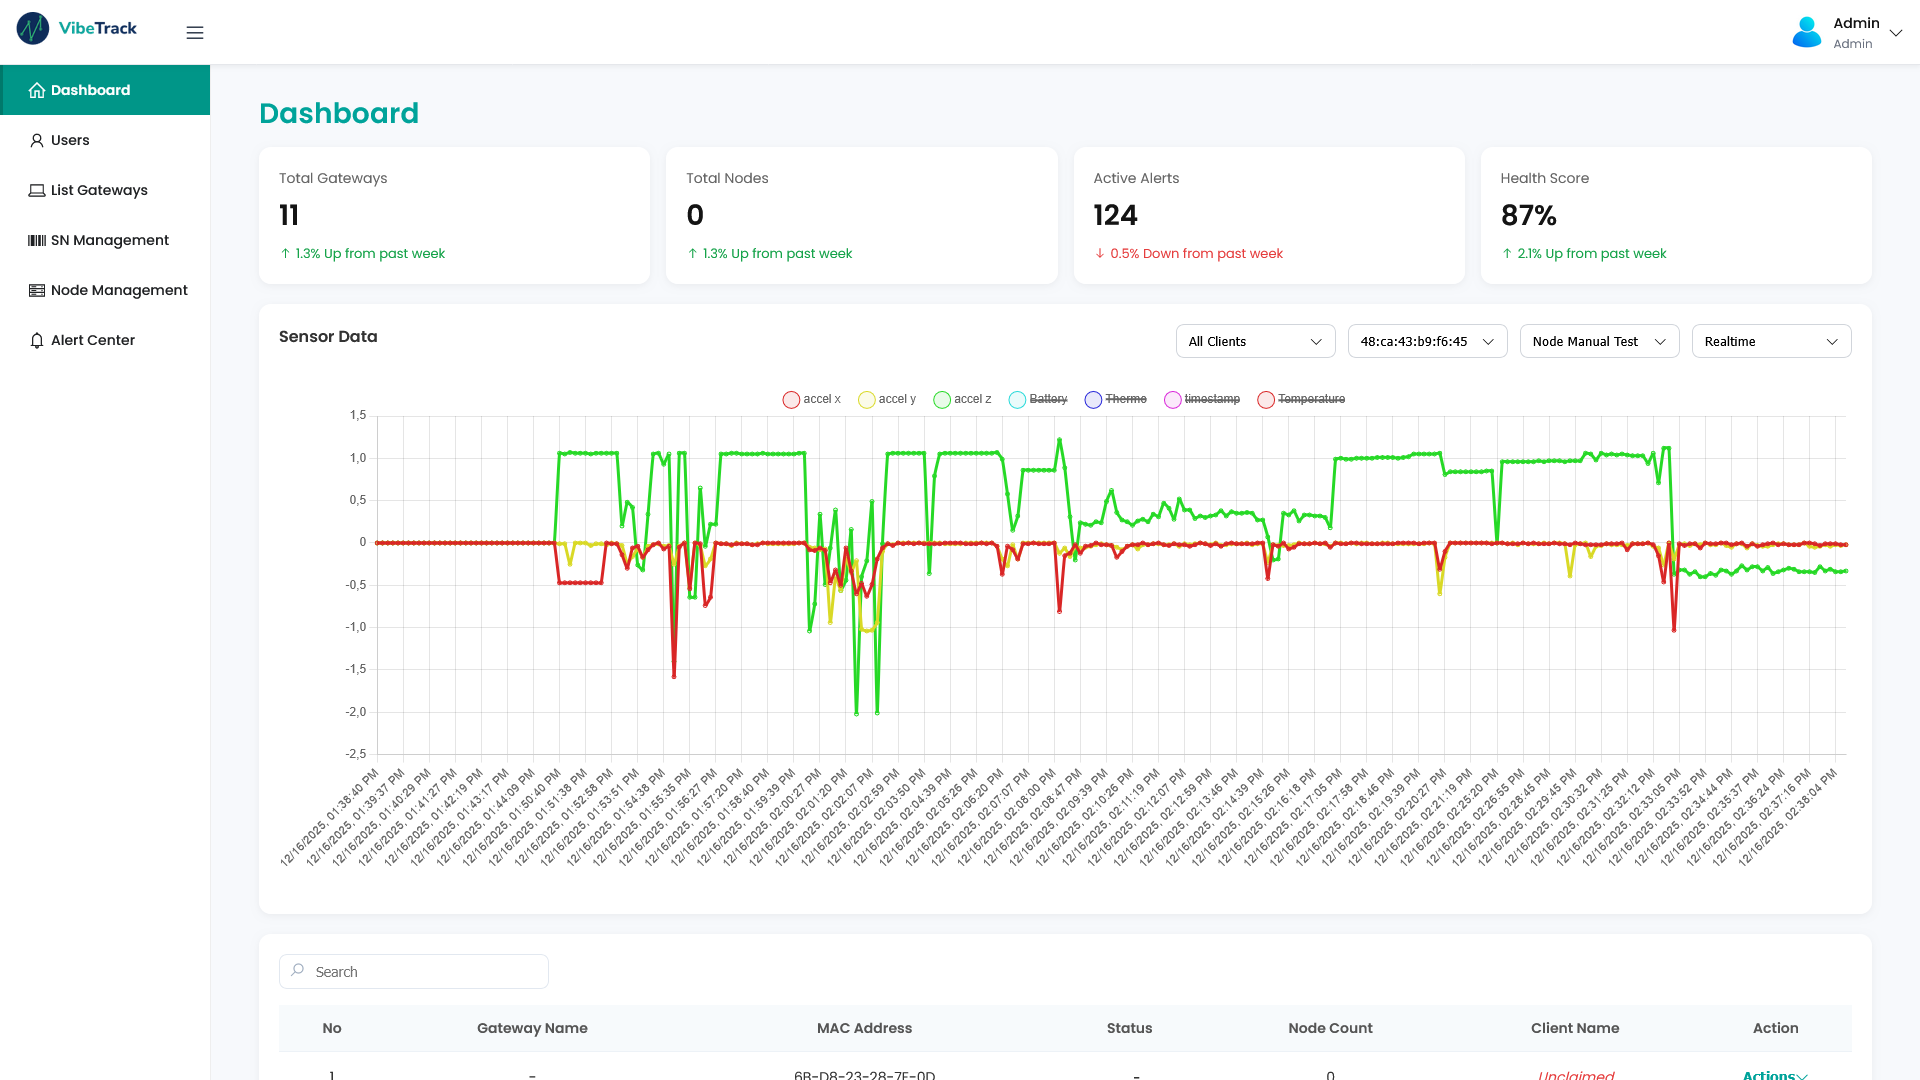Show the Battery series in chart legend
This screenshot has width=1920, height=1080.
pyautogui.click(x=1038, y=400)
